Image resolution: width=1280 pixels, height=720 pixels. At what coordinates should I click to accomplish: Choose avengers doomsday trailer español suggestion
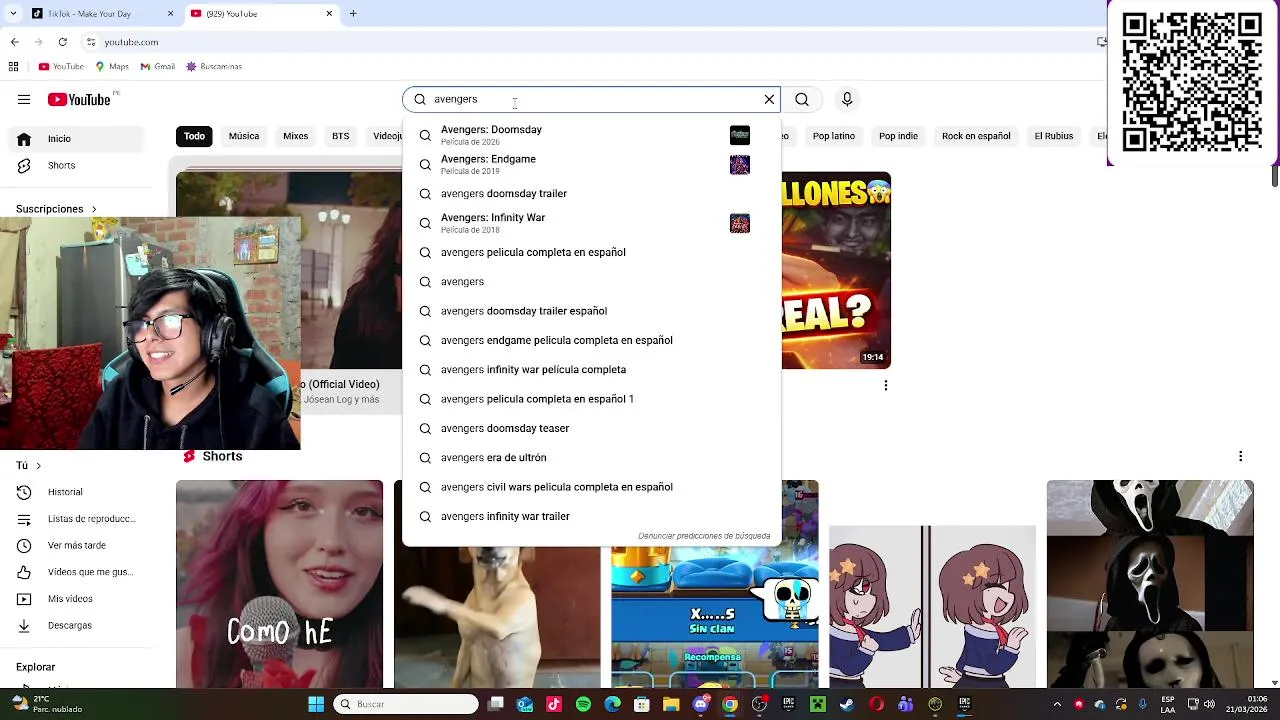click(591, 311)
